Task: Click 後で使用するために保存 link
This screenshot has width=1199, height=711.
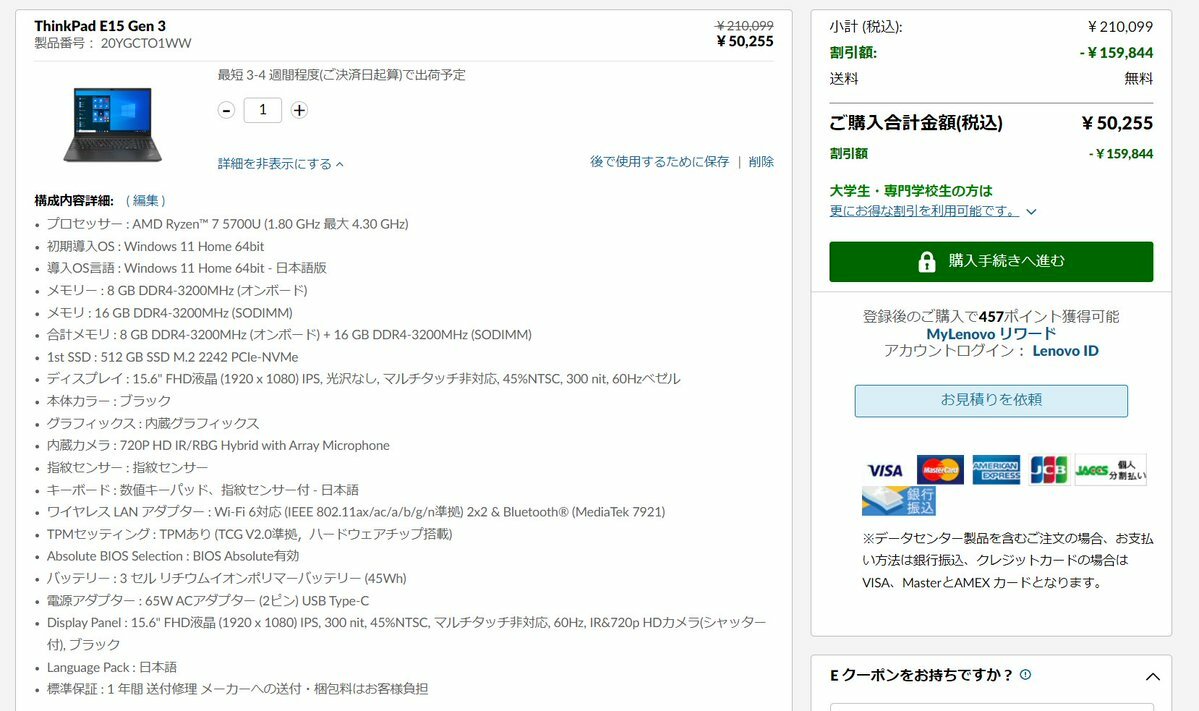Action: pyautogui.click(x=659, y=161)
